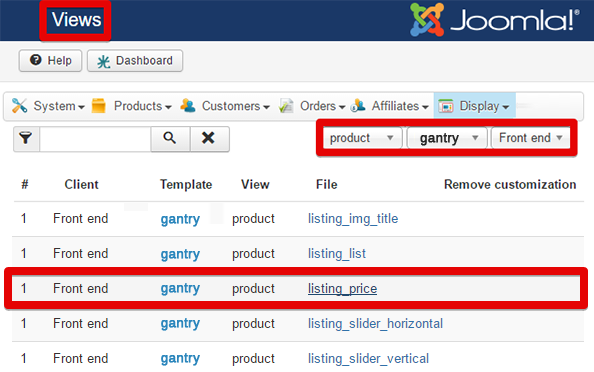Click the Joomla logo
This screenshot has width=594, height=372.
pos(494,20)
